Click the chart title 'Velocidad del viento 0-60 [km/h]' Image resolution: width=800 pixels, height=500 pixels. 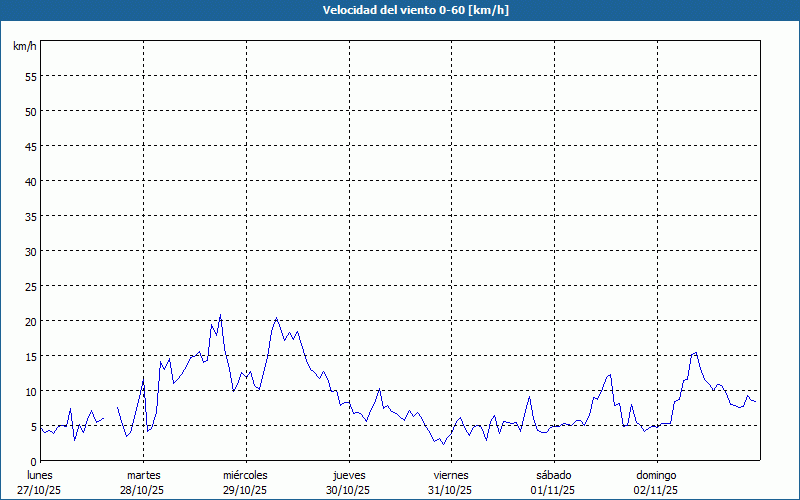click(x=400, y=11)
